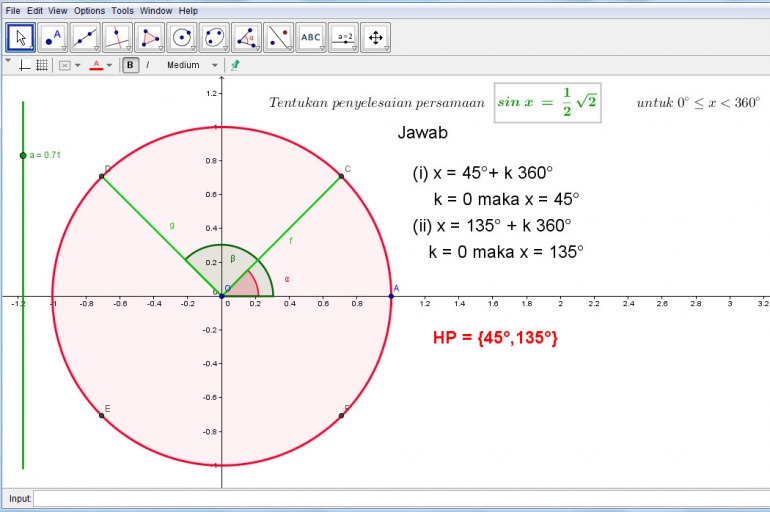Screen dimensions: 770x512
Task: Toggle the axes display icon
Action: tap(25, 65)
